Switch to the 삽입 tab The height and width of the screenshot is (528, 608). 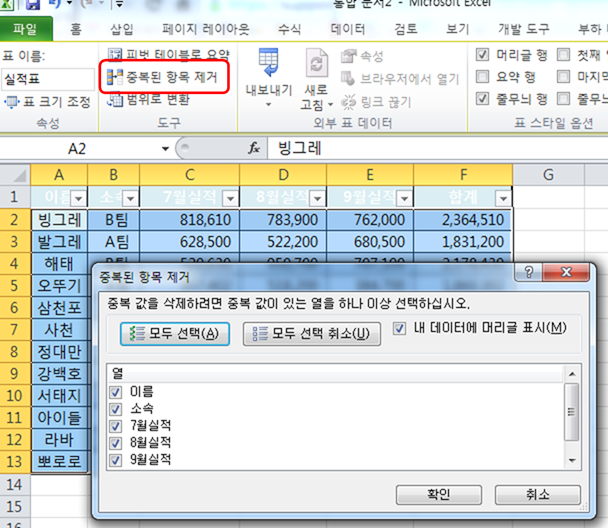point(122,29)
